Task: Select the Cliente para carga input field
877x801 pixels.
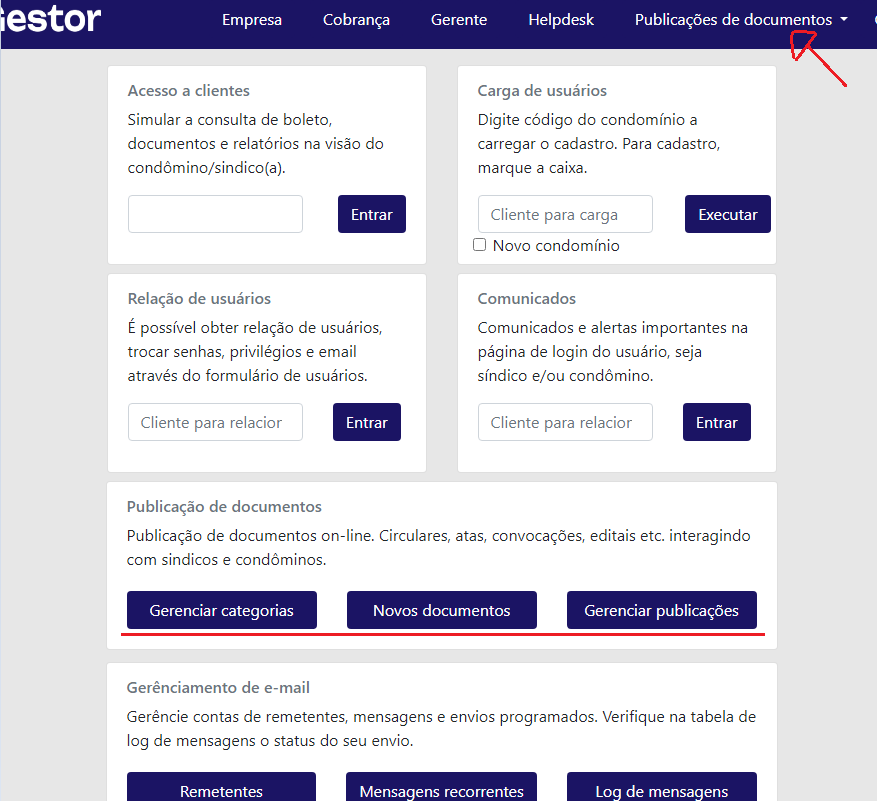Action: click(564, 213)
